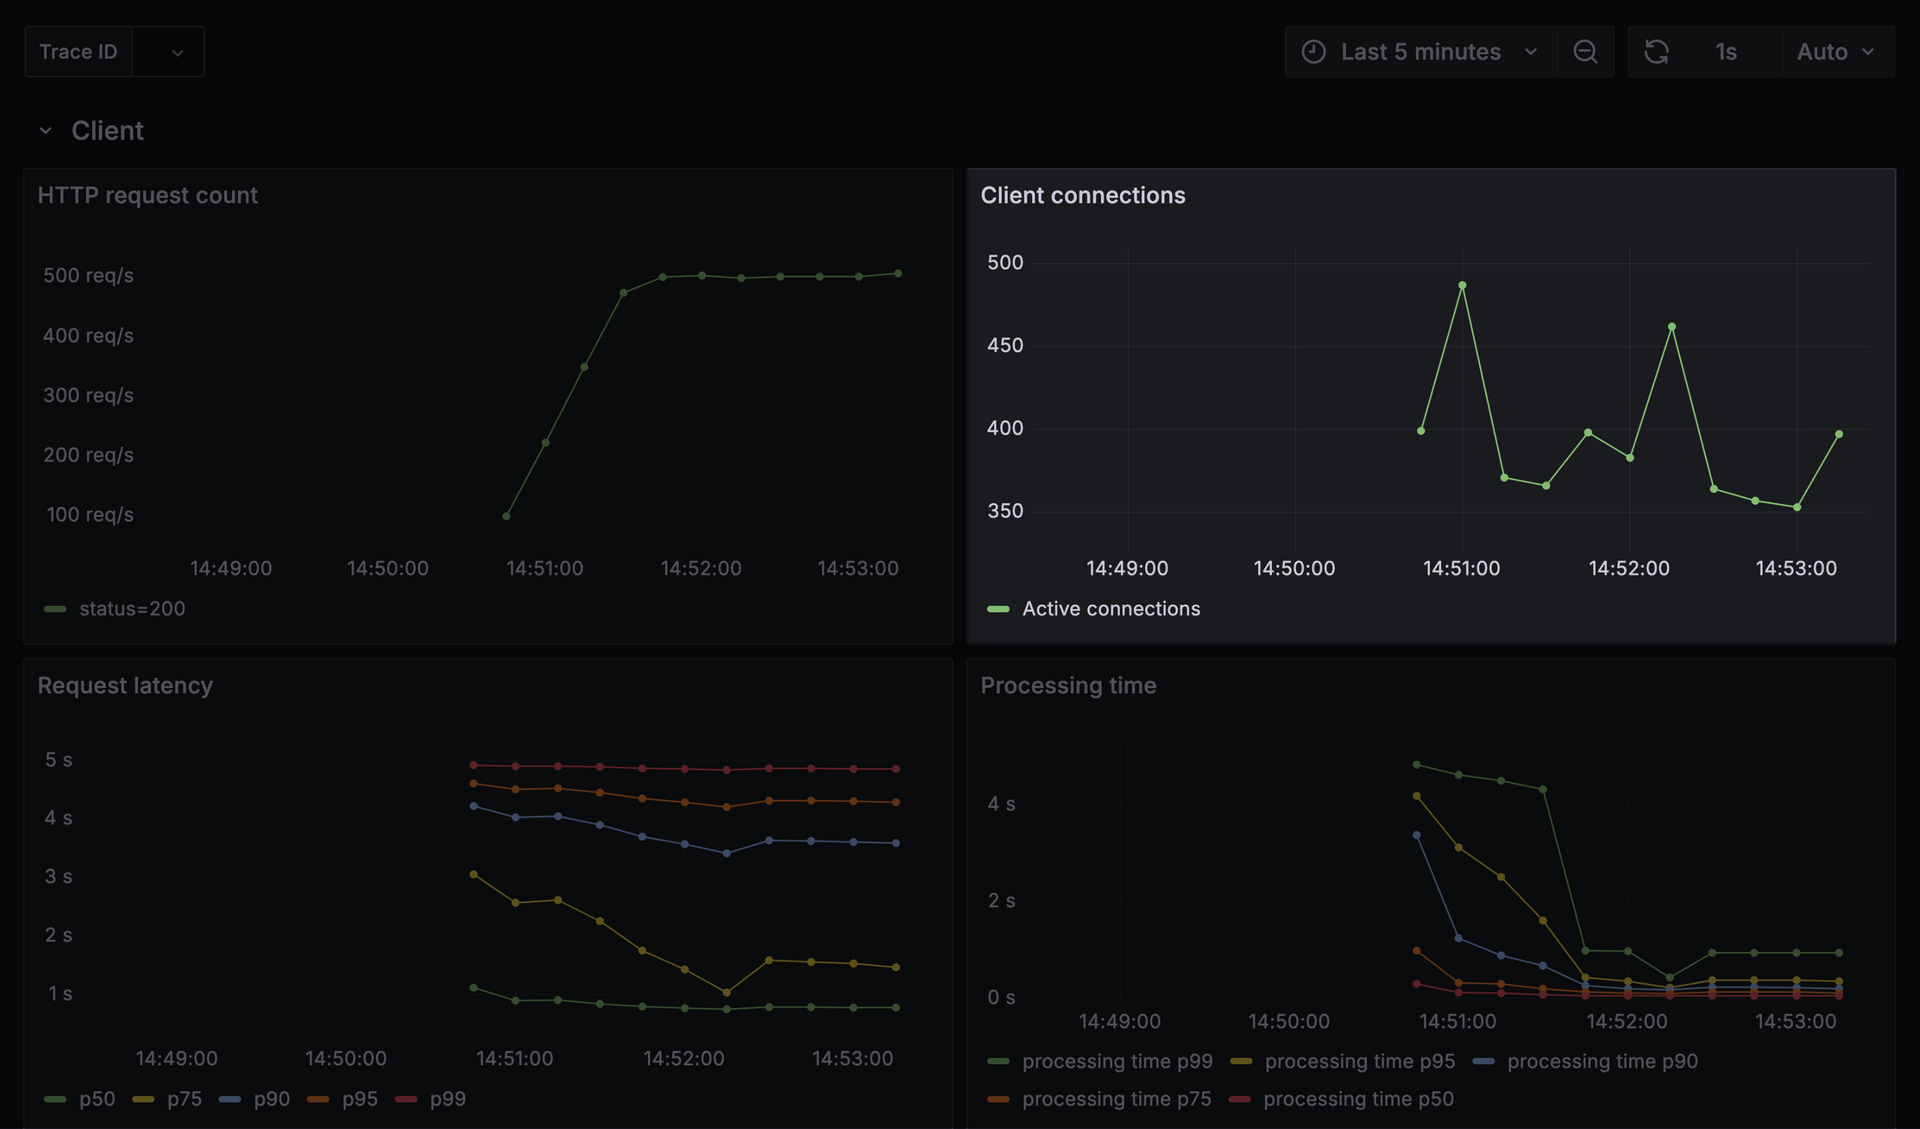Viewport: 1920px width, 1129px height.
Task: Click the refresh dashboard icon
Action: pyautogui.click(x=1657, y=51)
